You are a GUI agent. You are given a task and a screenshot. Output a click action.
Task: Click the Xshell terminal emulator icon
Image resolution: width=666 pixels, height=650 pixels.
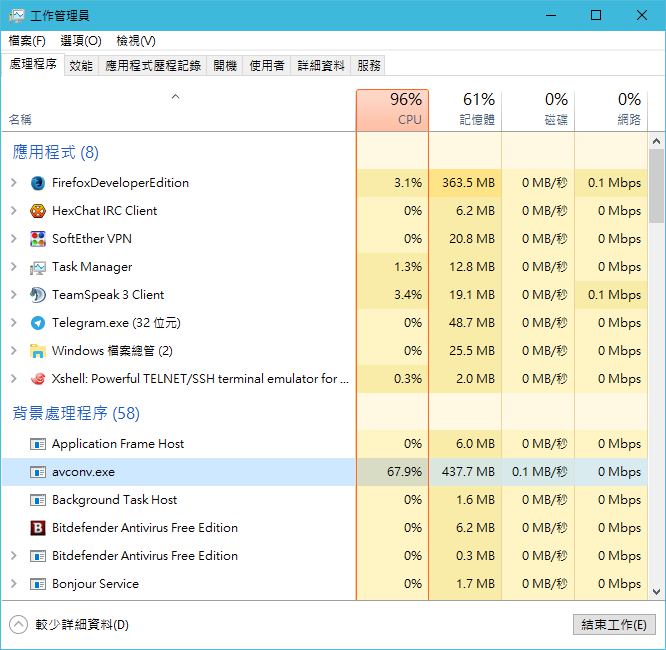click(38, 379)
